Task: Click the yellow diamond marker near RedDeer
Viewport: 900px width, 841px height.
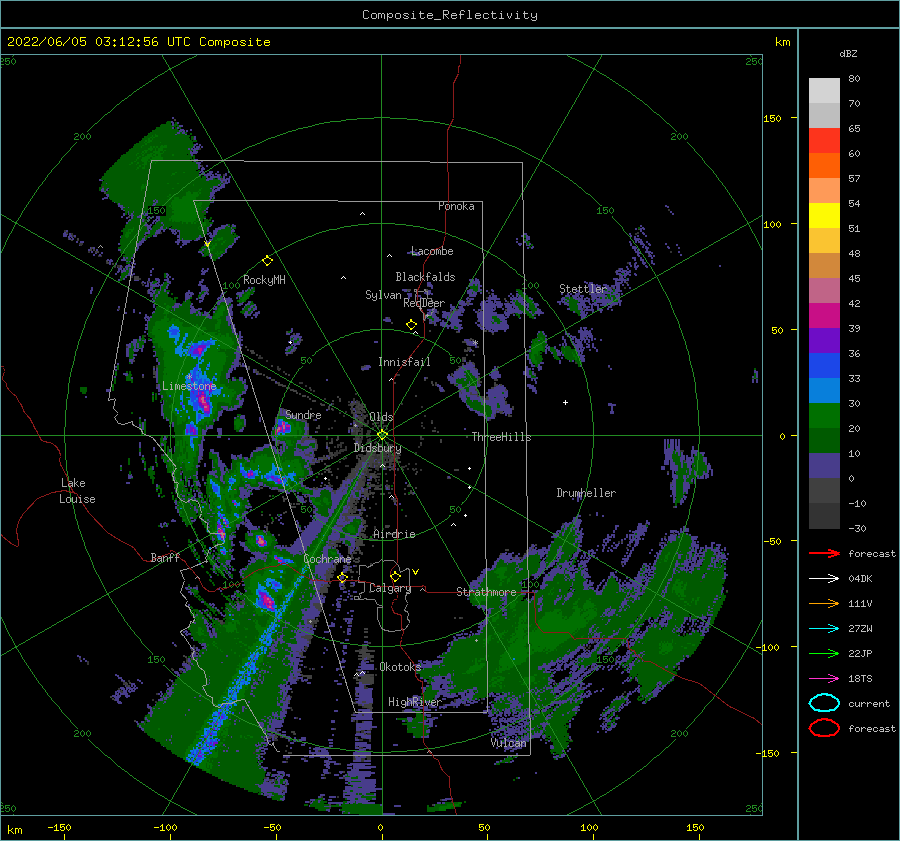Action: 412,325
